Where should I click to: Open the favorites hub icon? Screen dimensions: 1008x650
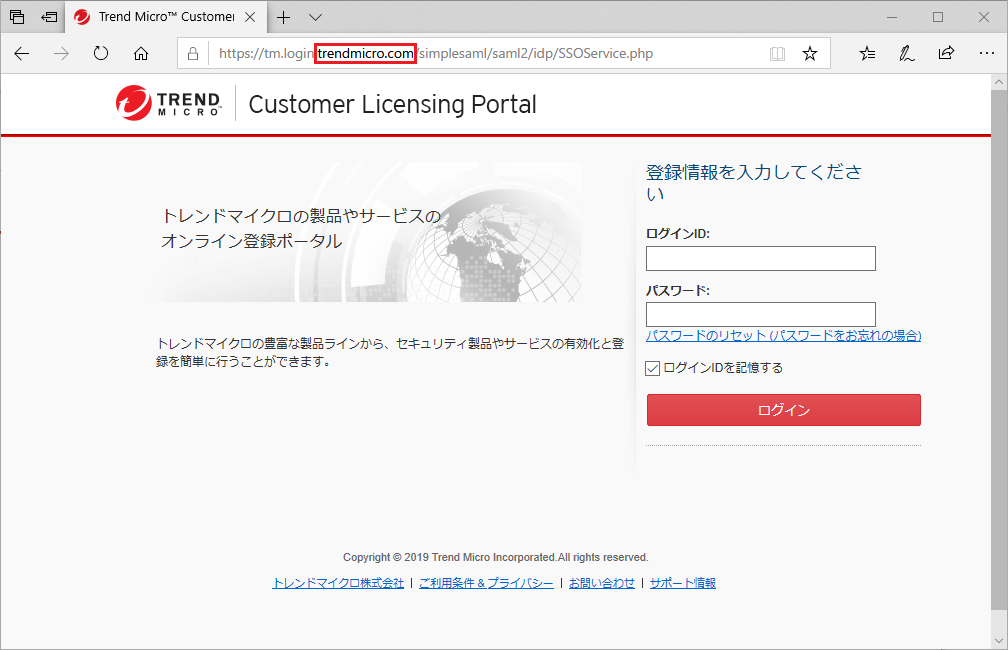pyautogui.click(x=867, y=53)
